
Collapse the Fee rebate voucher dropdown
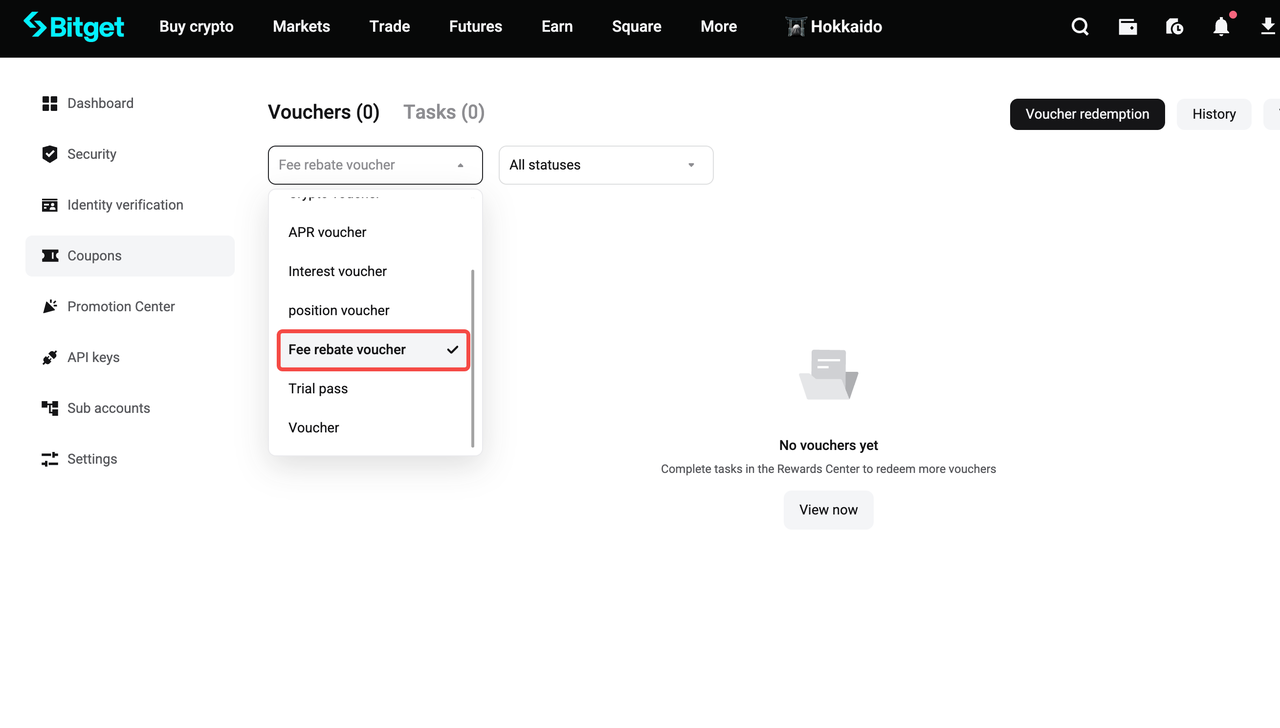(x=375, y=164)
